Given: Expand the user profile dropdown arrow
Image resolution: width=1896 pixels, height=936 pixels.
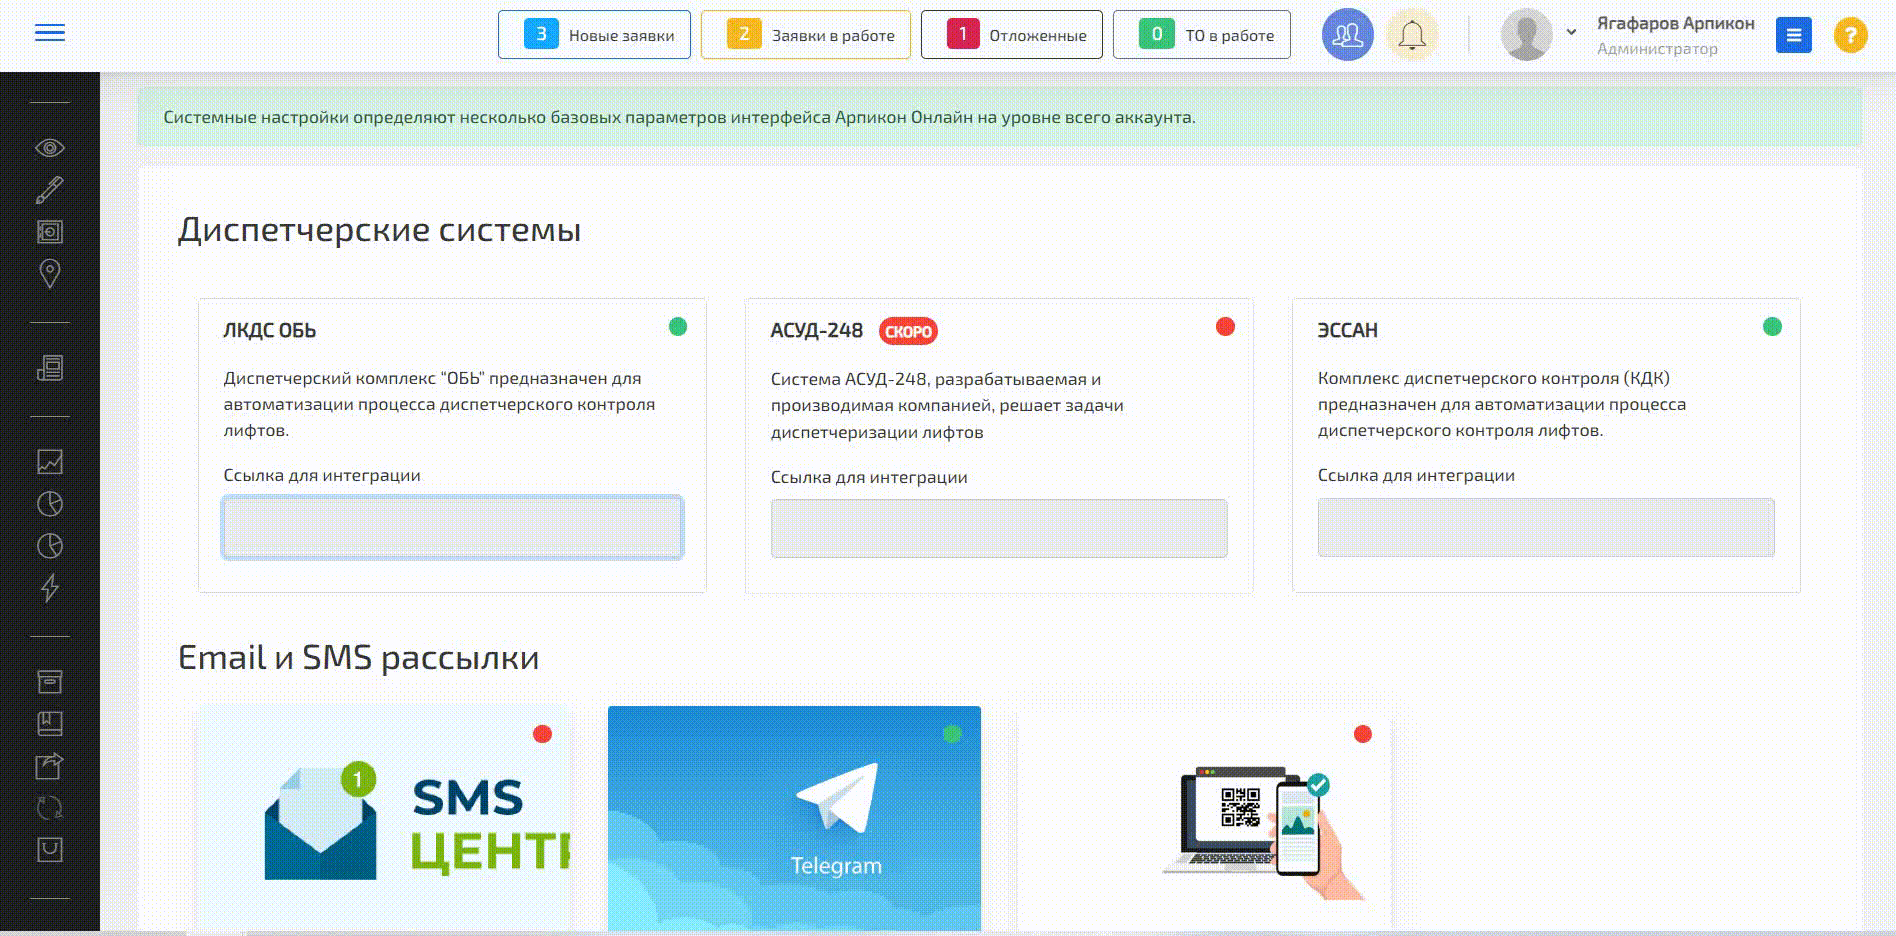Looking at the screenshot, I should coord(1571,32).
